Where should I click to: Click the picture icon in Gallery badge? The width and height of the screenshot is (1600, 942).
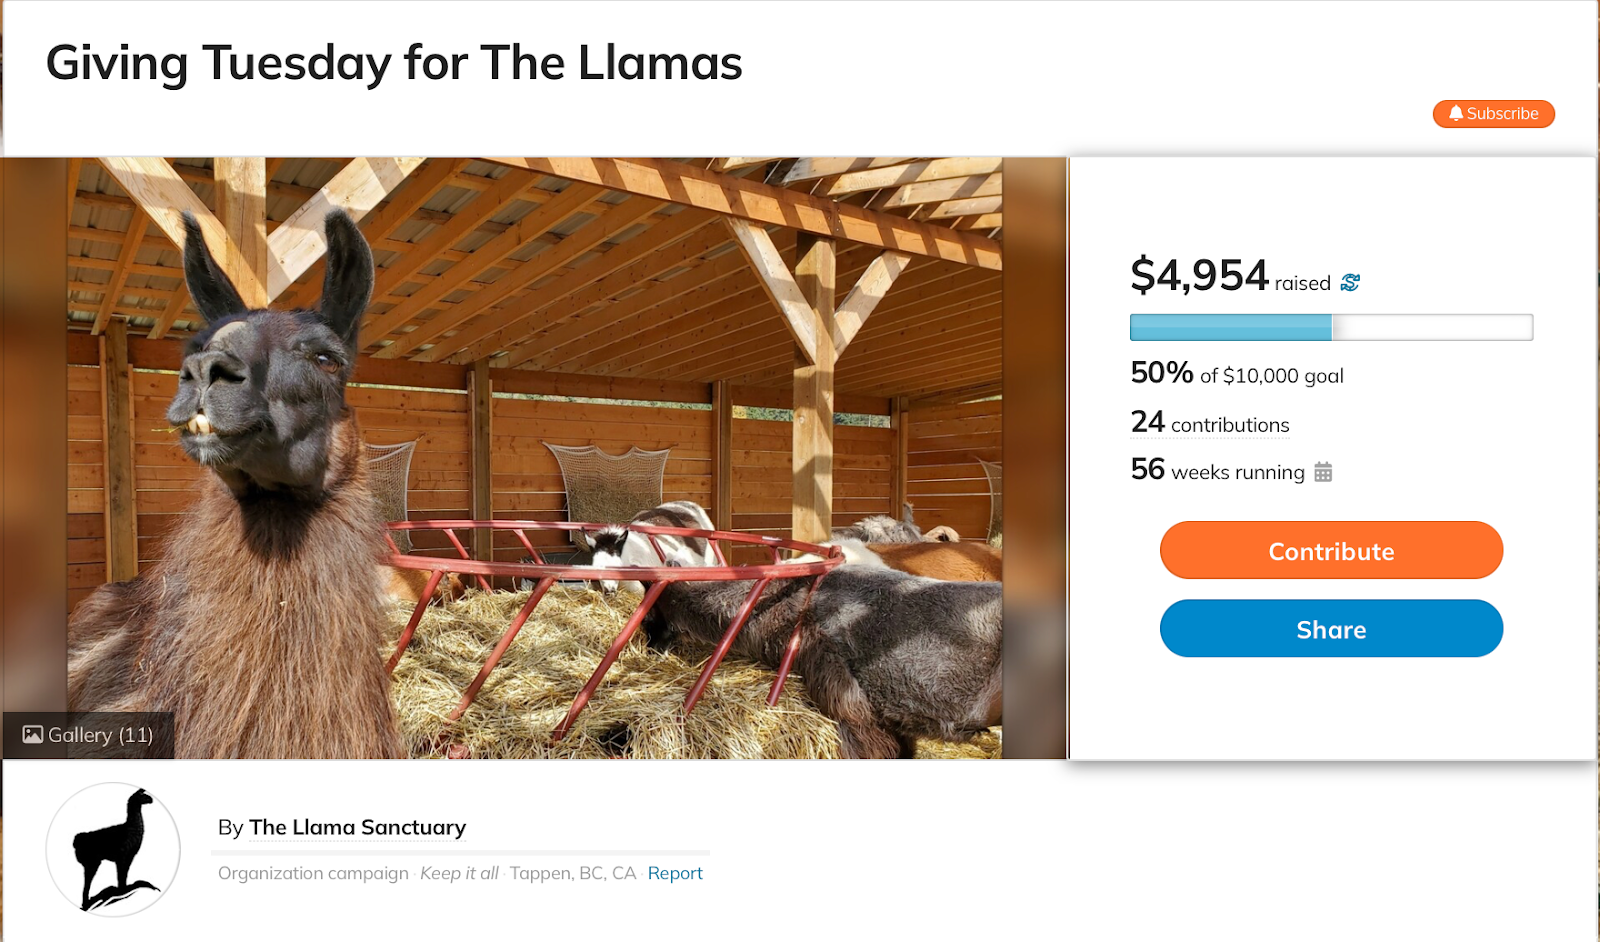pyautogui.click(x=33, y=735)
